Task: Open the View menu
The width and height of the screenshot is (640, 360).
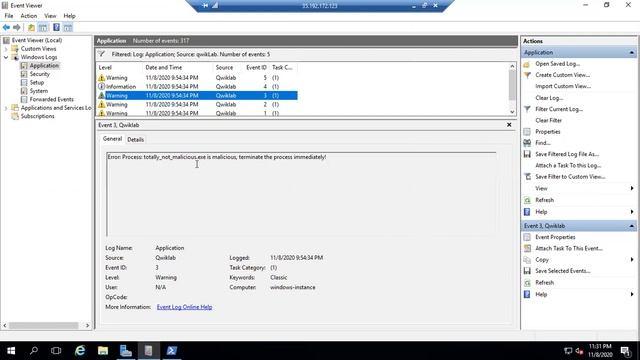Action: [x=50, y=16]
